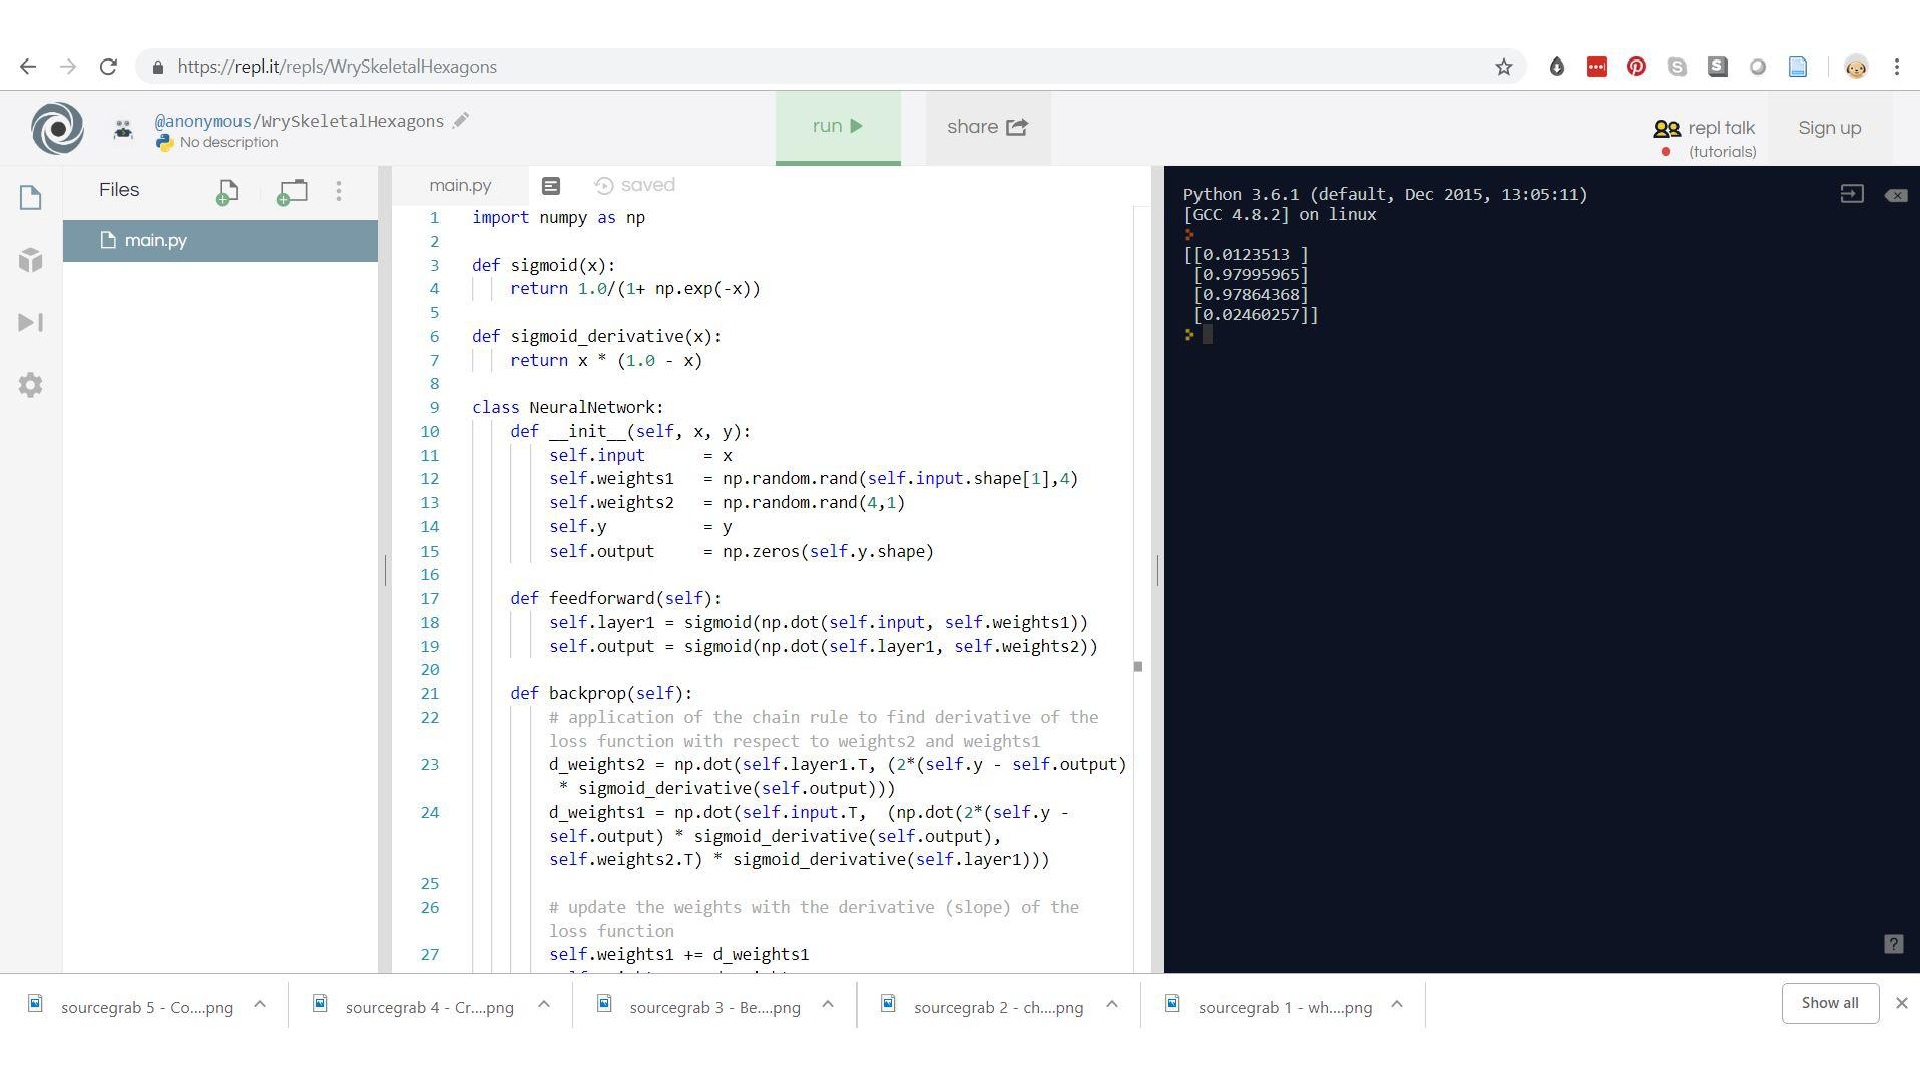Expand options for sourcegrab 3 download
This screenshot has height=1080, width=1920.
click(828, 1004)
